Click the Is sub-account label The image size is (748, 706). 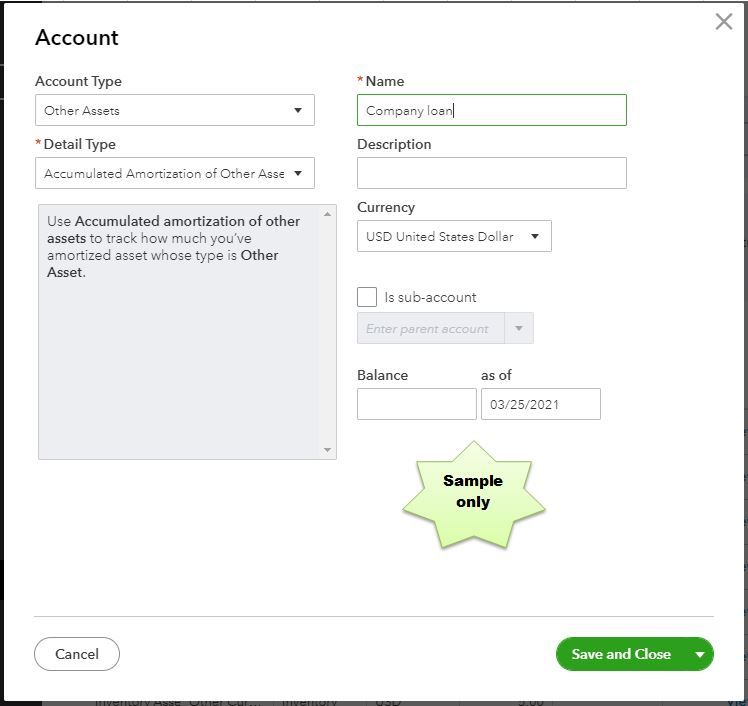(430, 297)
